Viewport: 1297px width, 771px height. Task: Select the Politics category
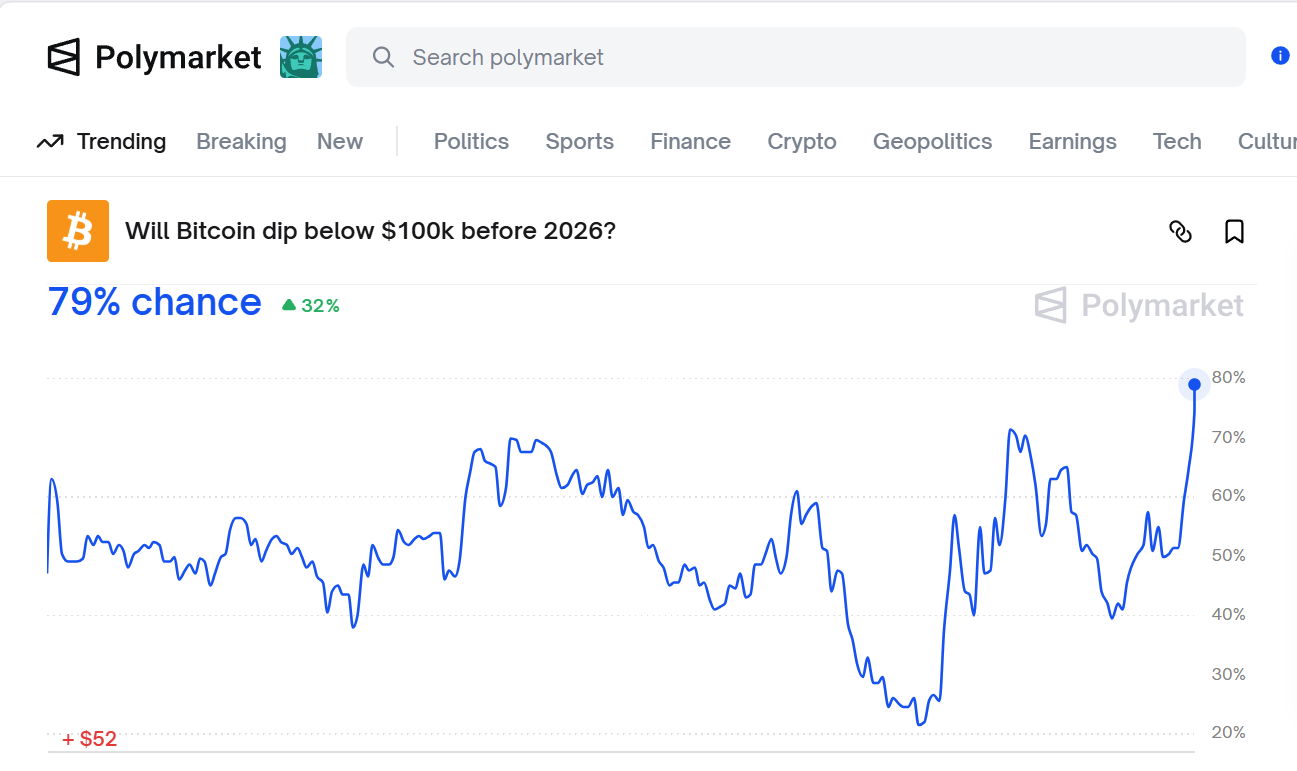point(471,142)
